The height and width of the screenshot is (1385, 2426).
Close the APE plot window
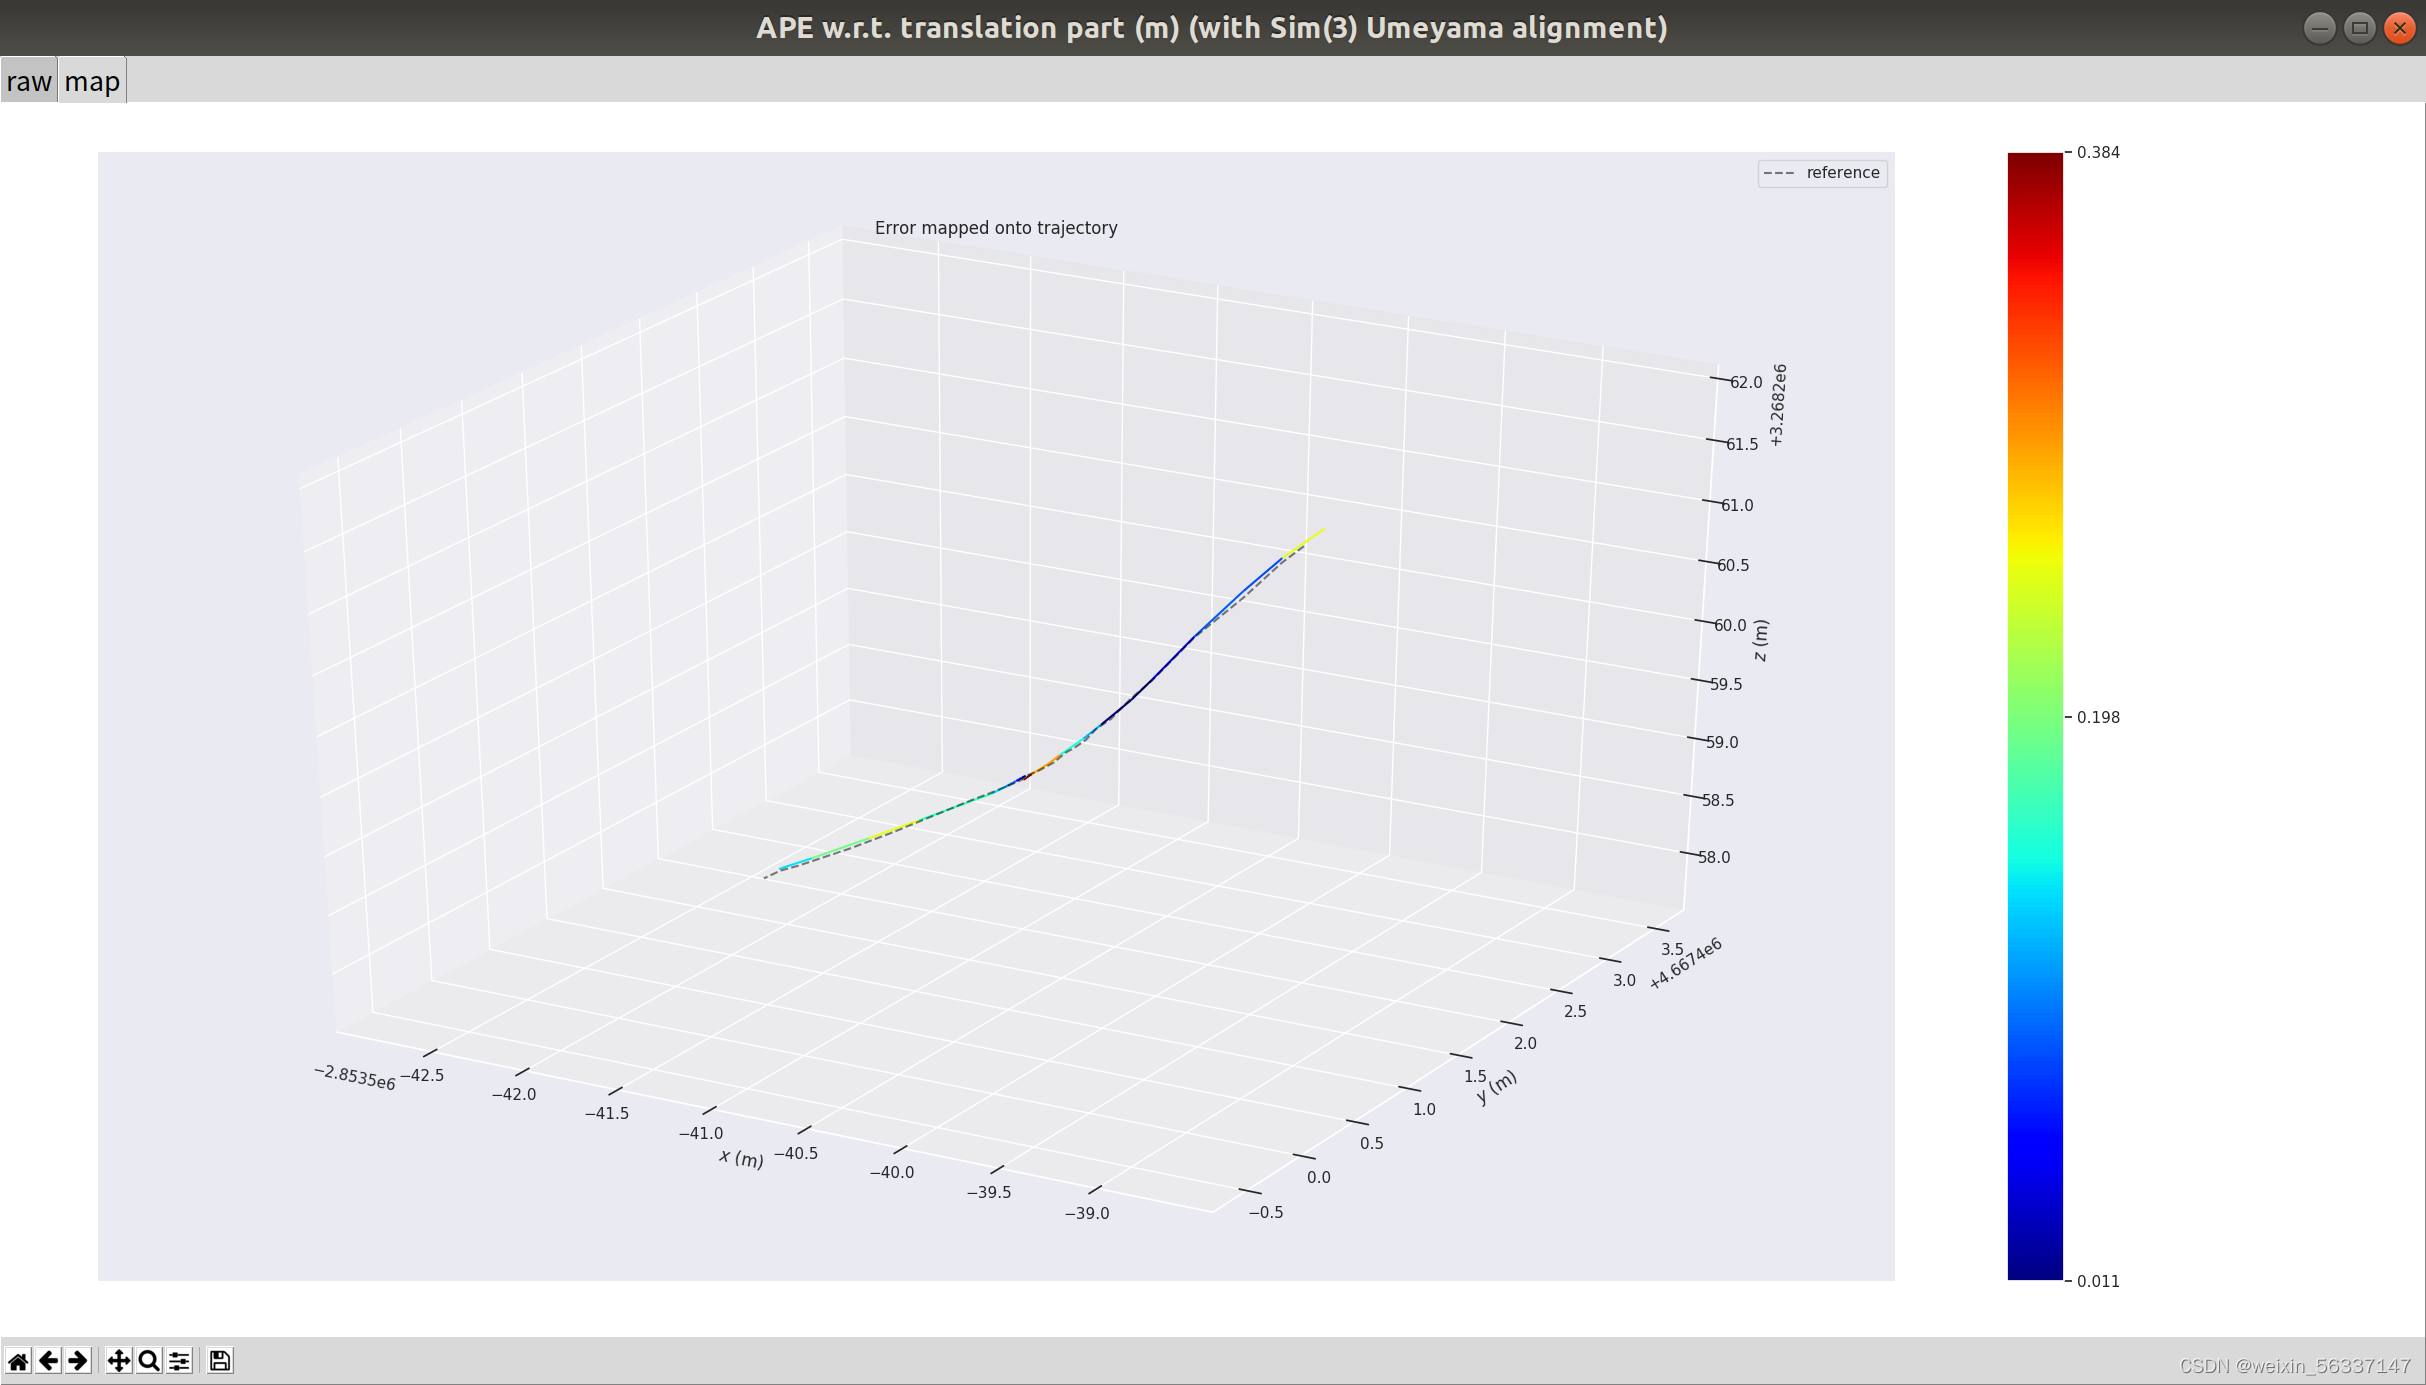click(x=2399, y=28)
